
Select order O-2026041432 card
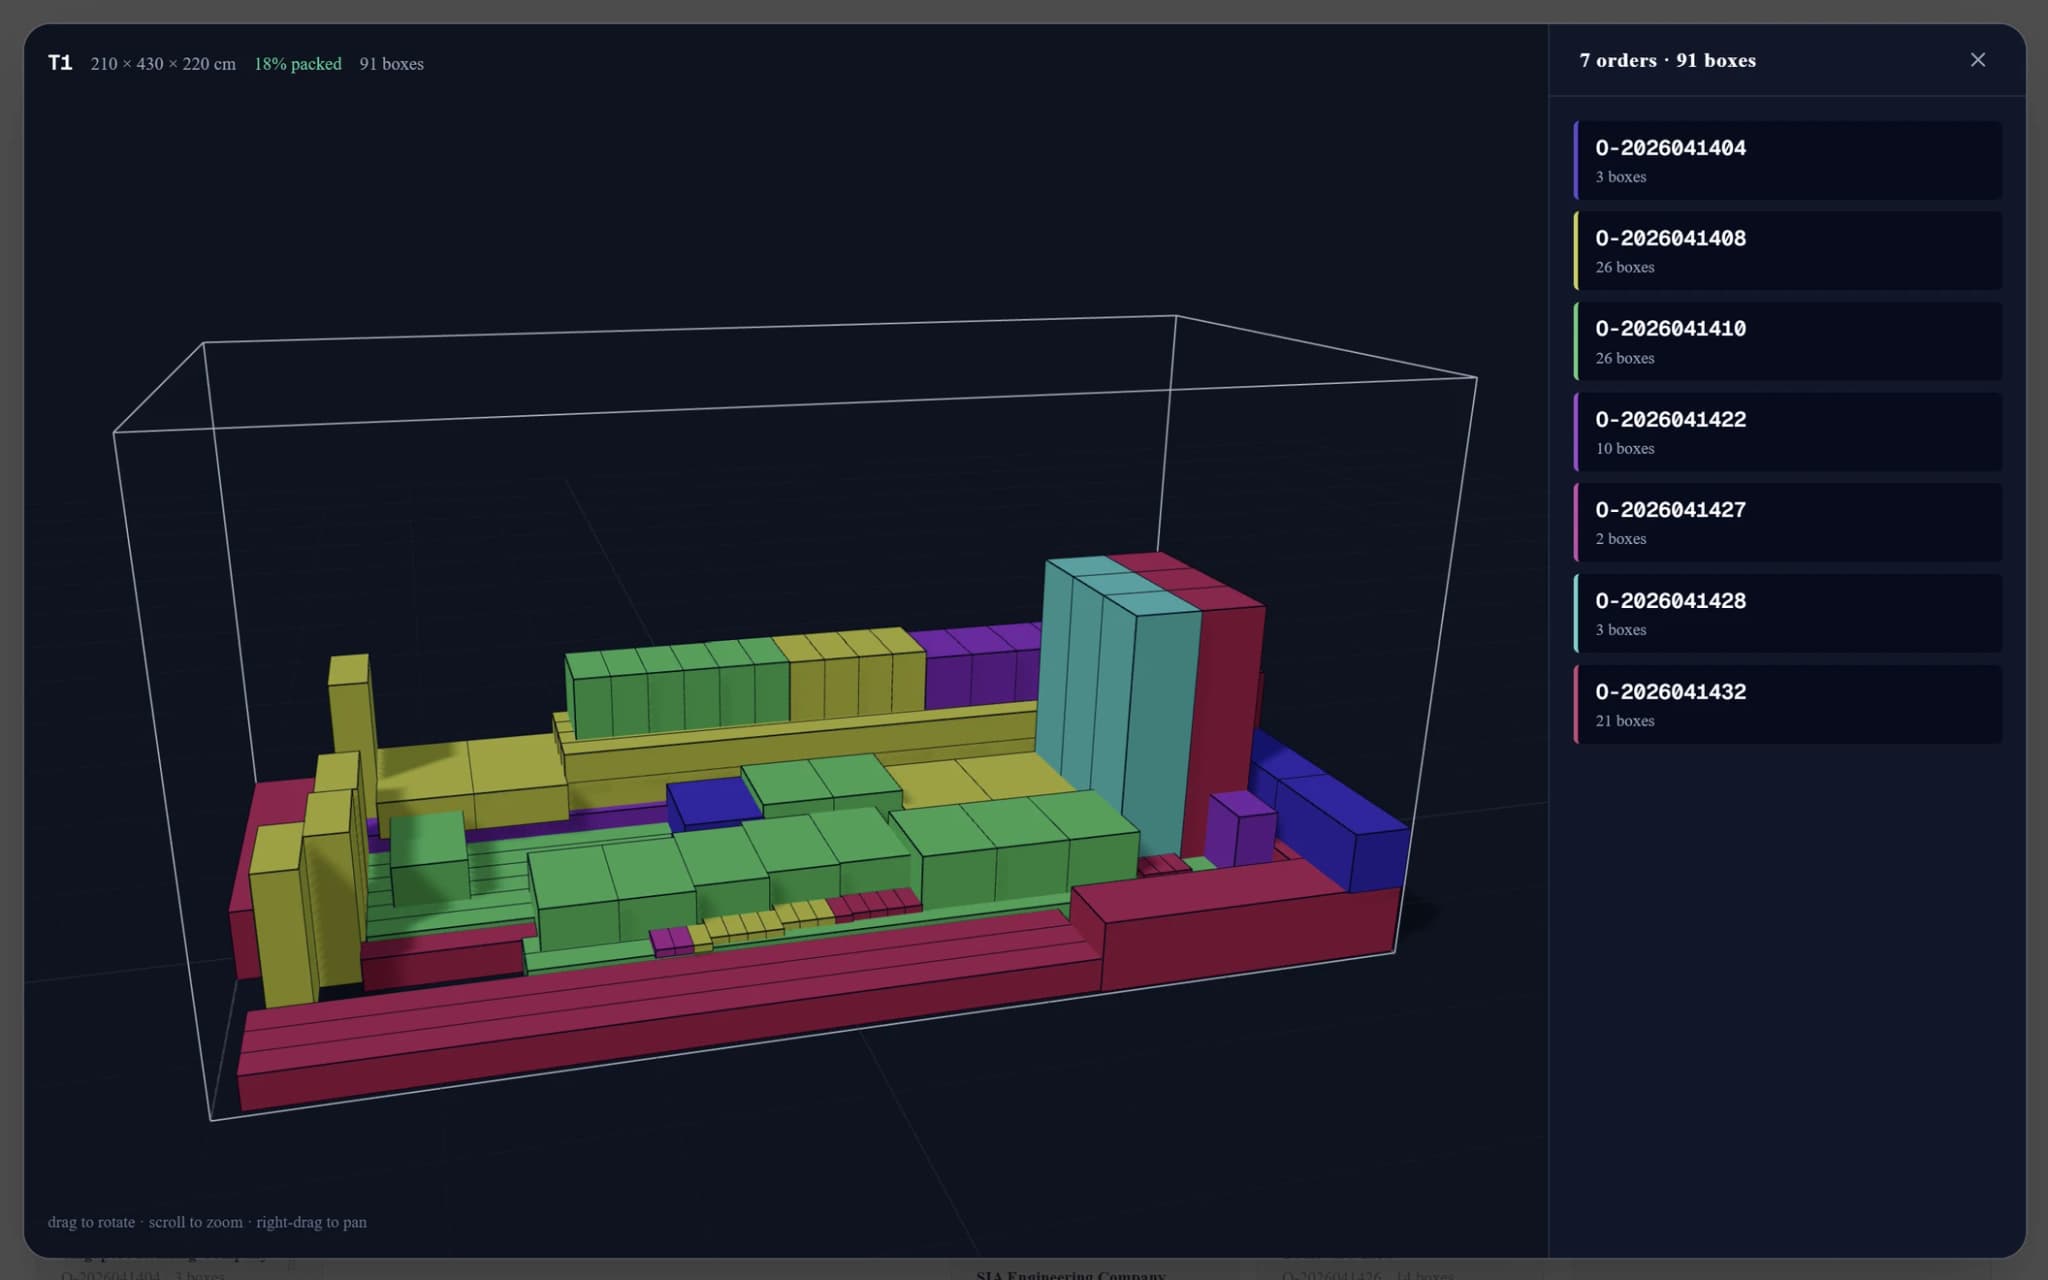(1788, 704)
